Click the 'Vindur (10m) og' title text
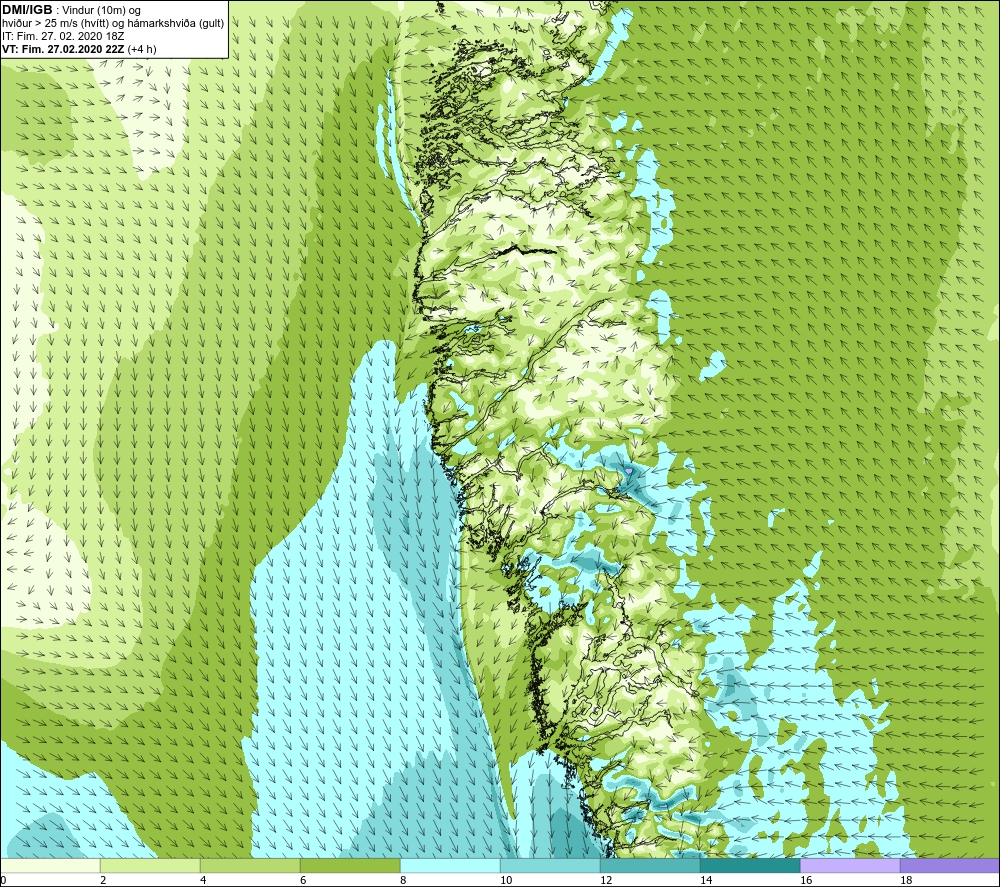The height and width of the screenshot is (887, 1000). [x=103, y=11]
